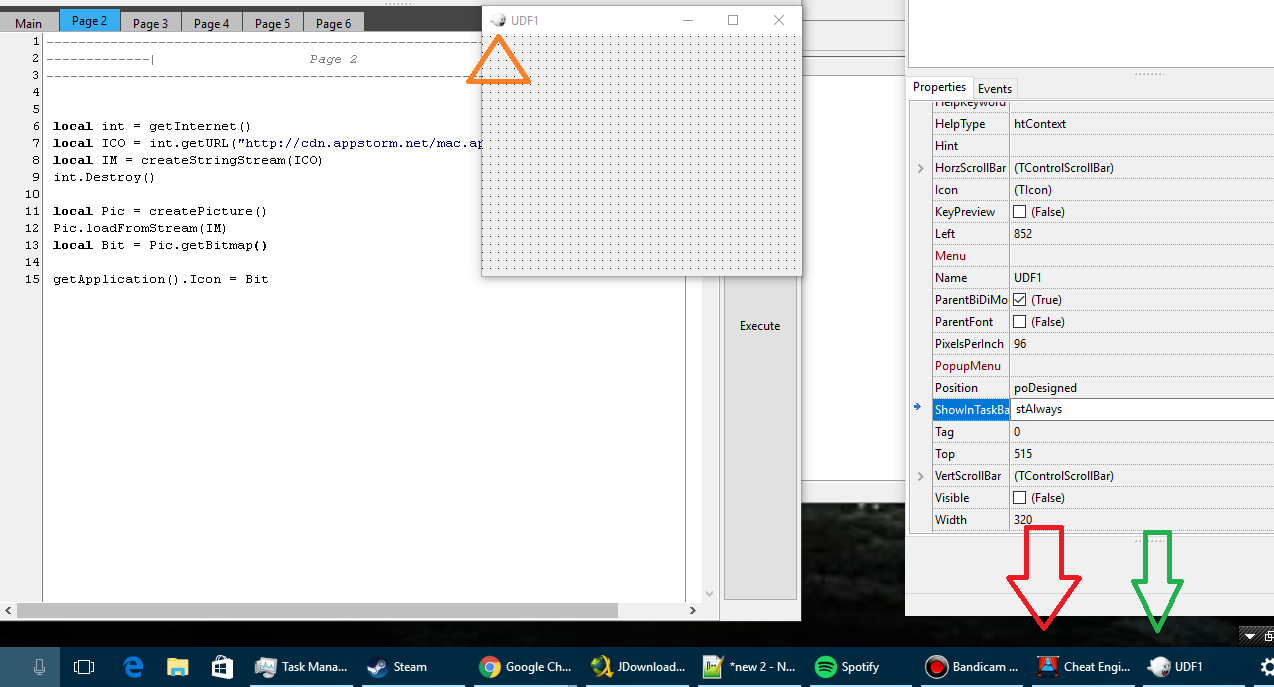Open JDownloader from the taskbar

(x=638, y=667)
